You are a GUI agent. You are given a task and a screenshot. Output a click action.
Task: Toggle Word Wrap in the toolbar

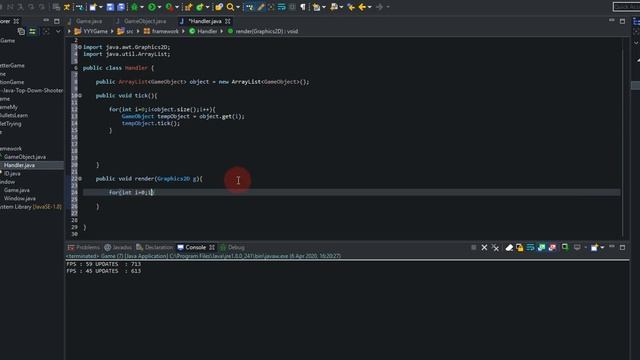point(282,7)
